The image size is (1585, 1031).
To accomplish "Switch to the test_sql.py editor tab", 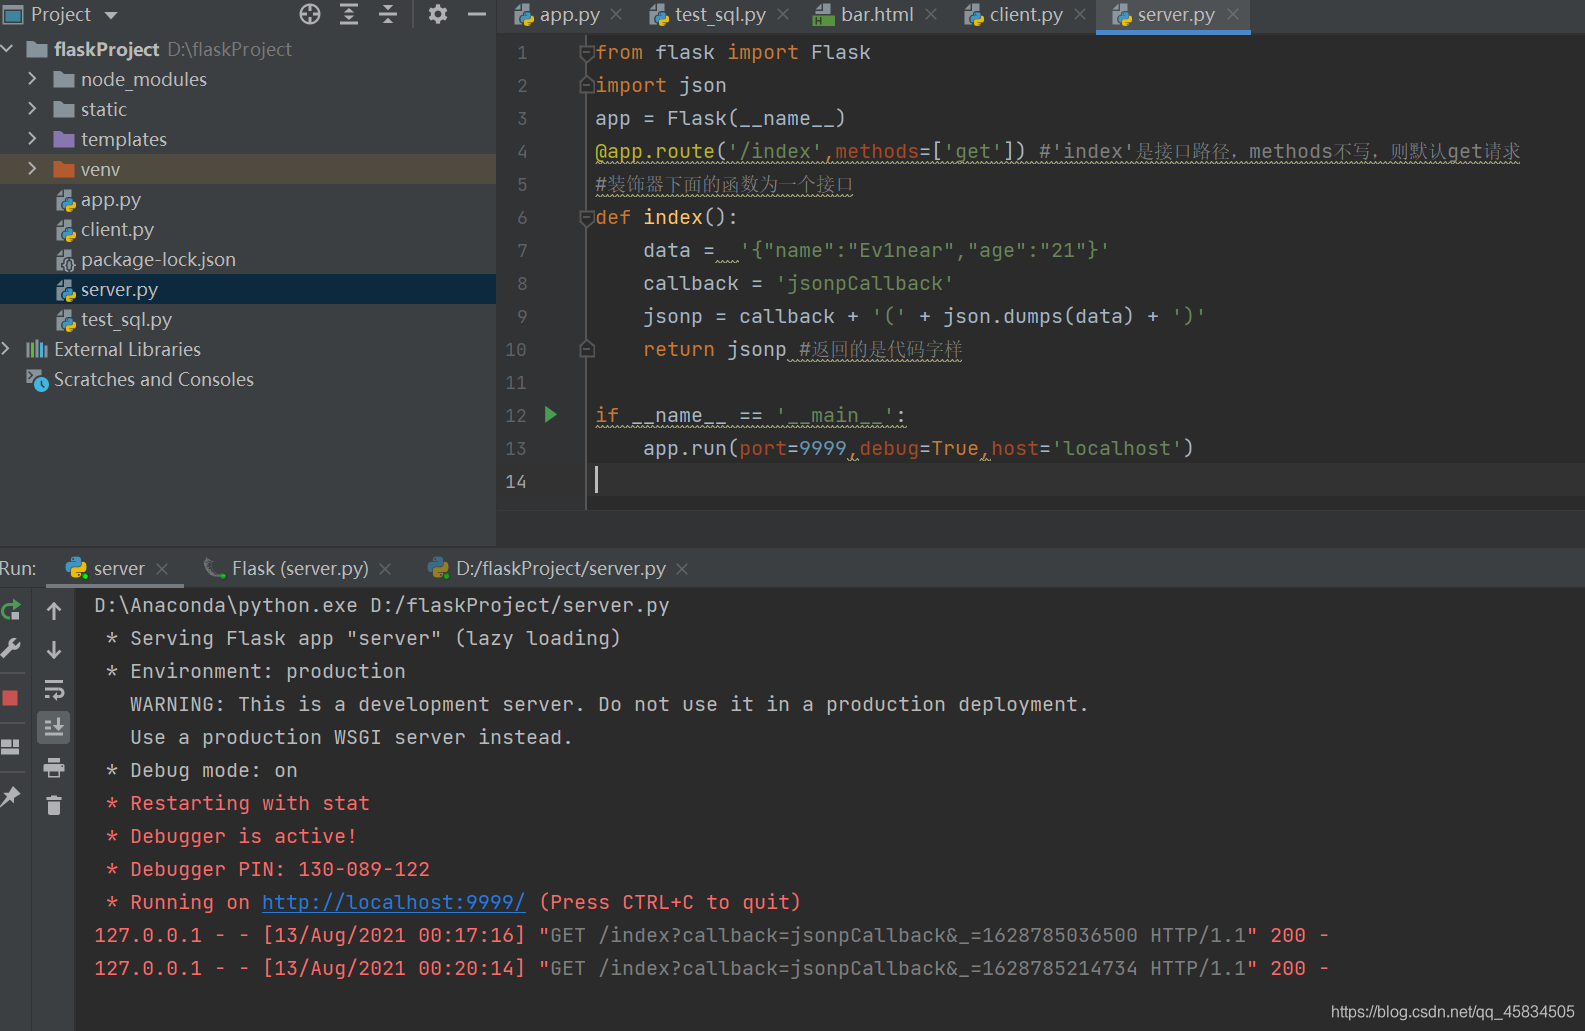I will tap(720, 15).
